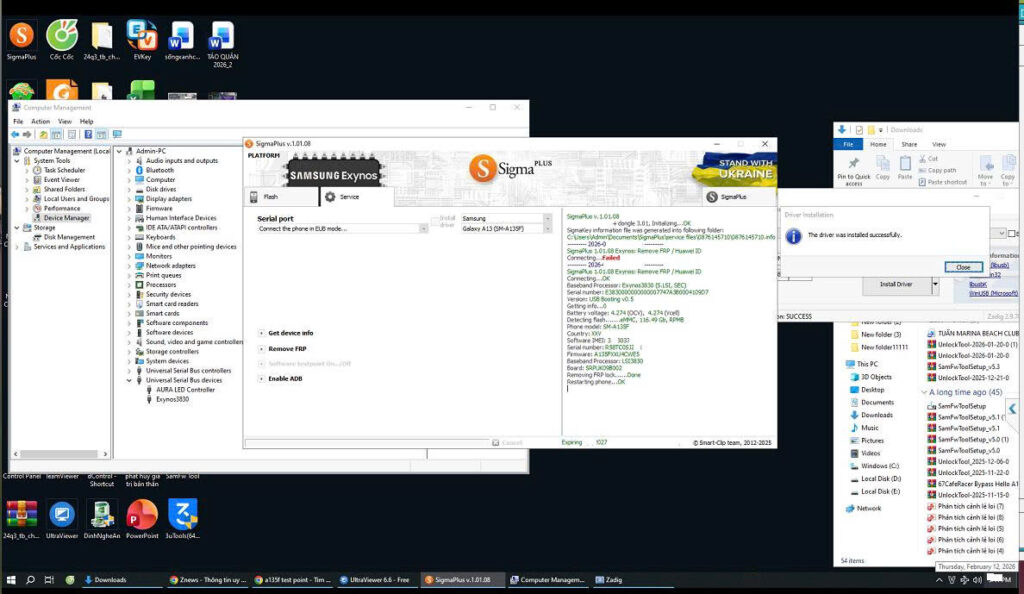The image size is (1024, 594).
Task: Open UltraViewer desktop shortcut
Action: [x=62, y=516]
